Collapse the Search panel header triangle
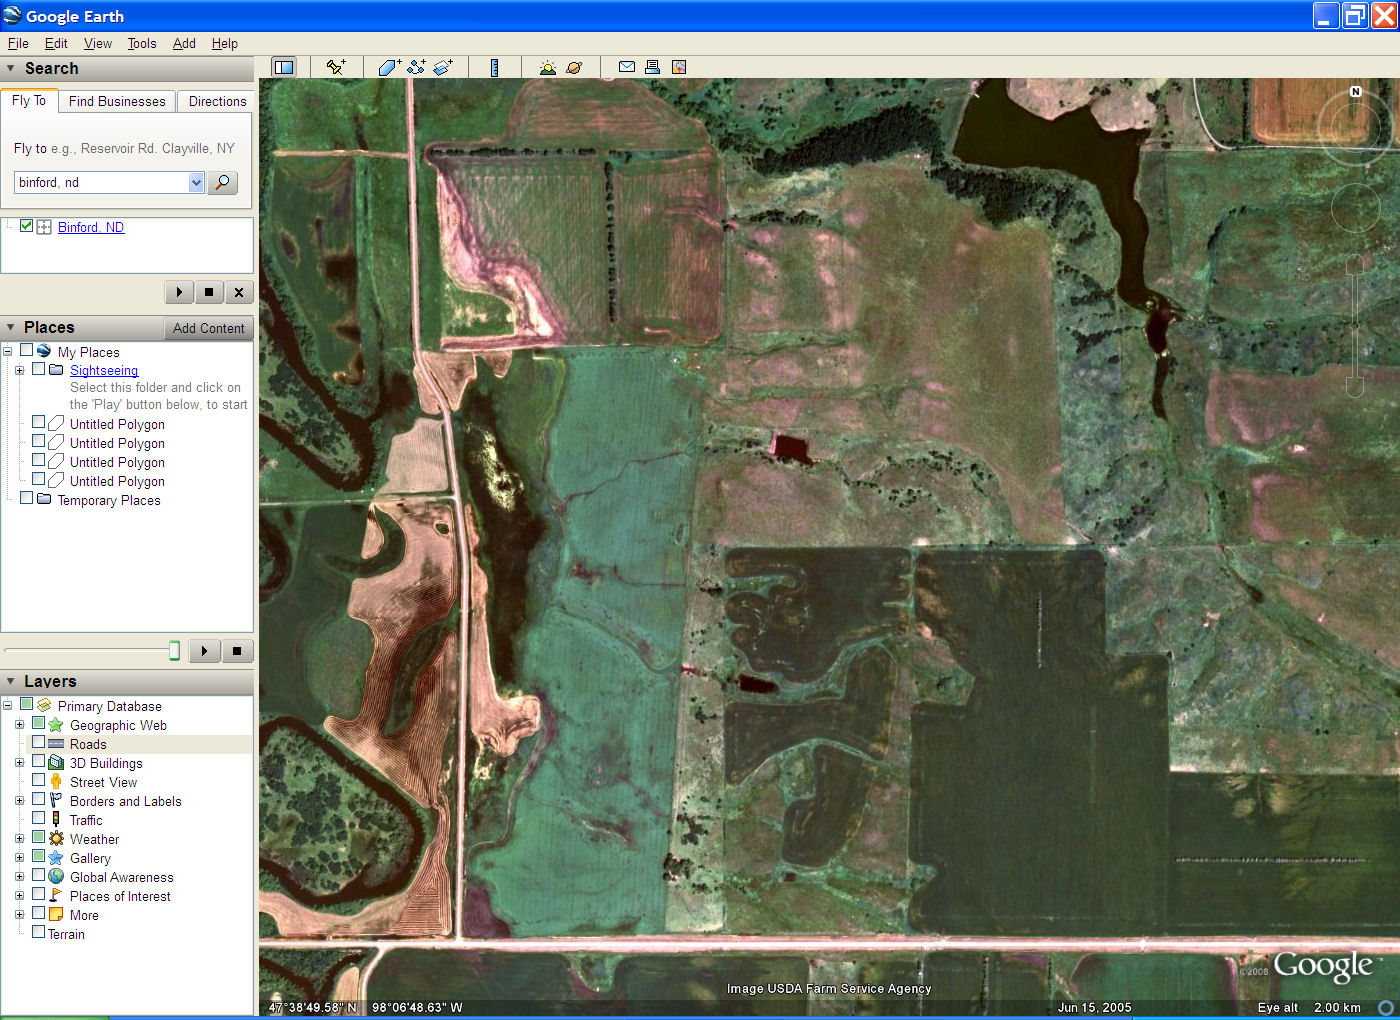The image size is (1400, 1020). click(x=11, y=68)
